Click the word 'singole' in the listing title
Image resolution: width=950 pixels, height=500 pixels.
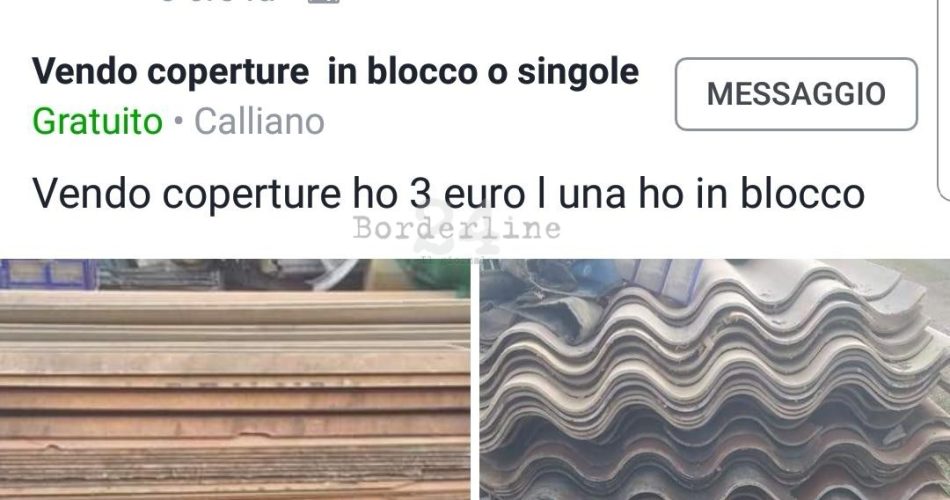click(578, 72)
